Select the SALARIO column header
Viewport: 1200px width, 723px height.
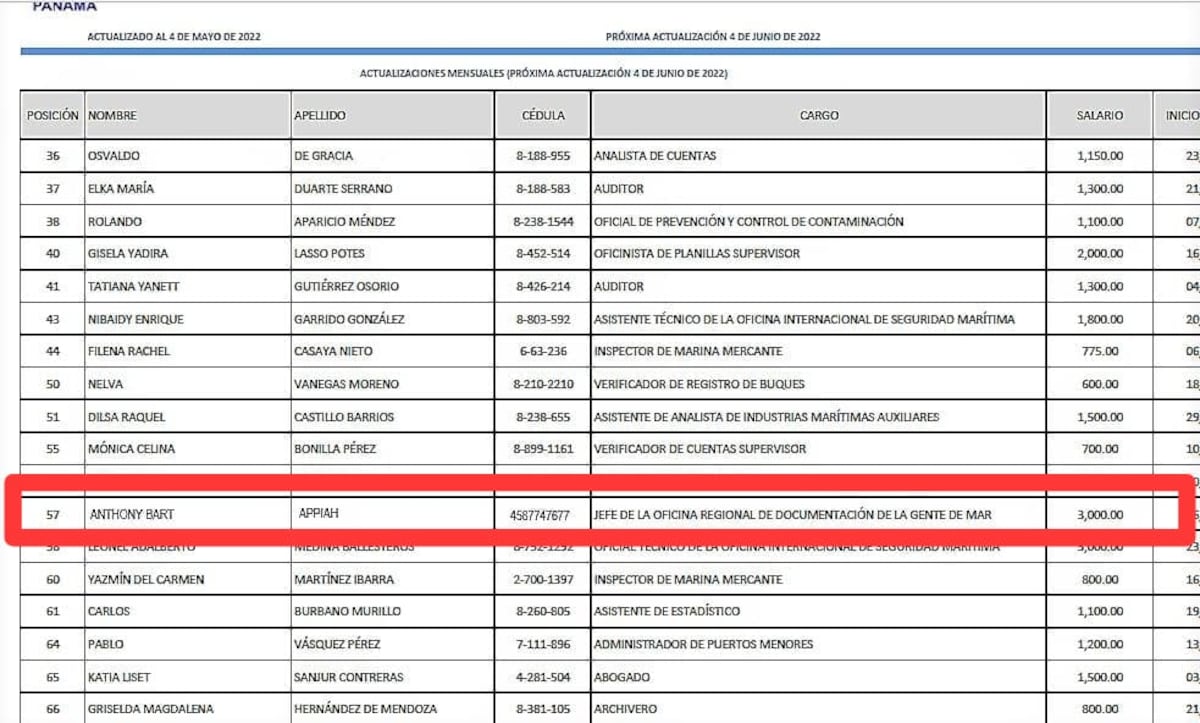tap(1097, 114)
